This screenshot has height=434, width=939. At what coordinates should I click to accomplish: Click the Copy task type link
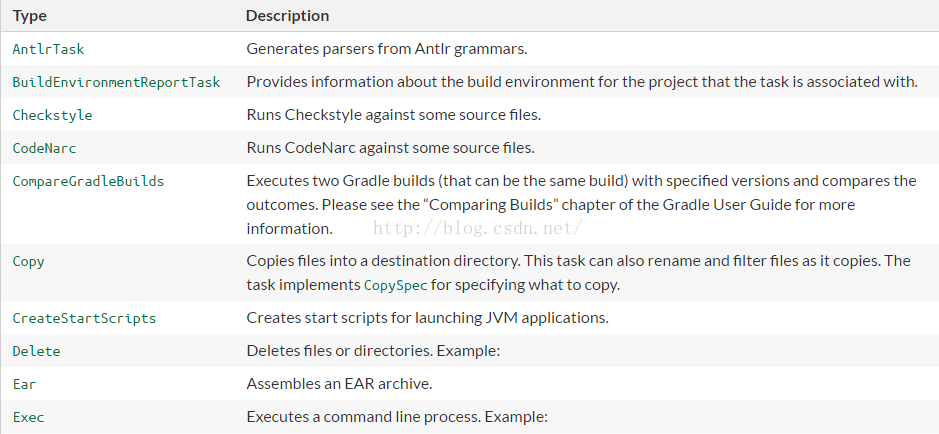click(x=28, y=261)
